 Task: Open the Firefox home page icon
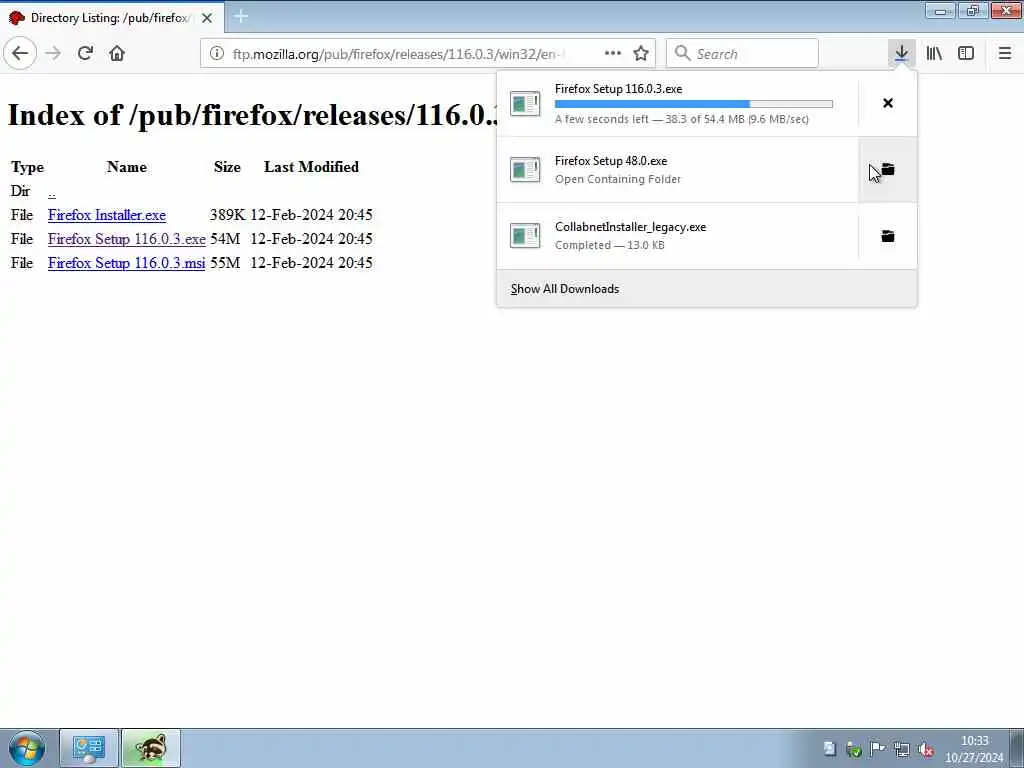click(117, 54)
